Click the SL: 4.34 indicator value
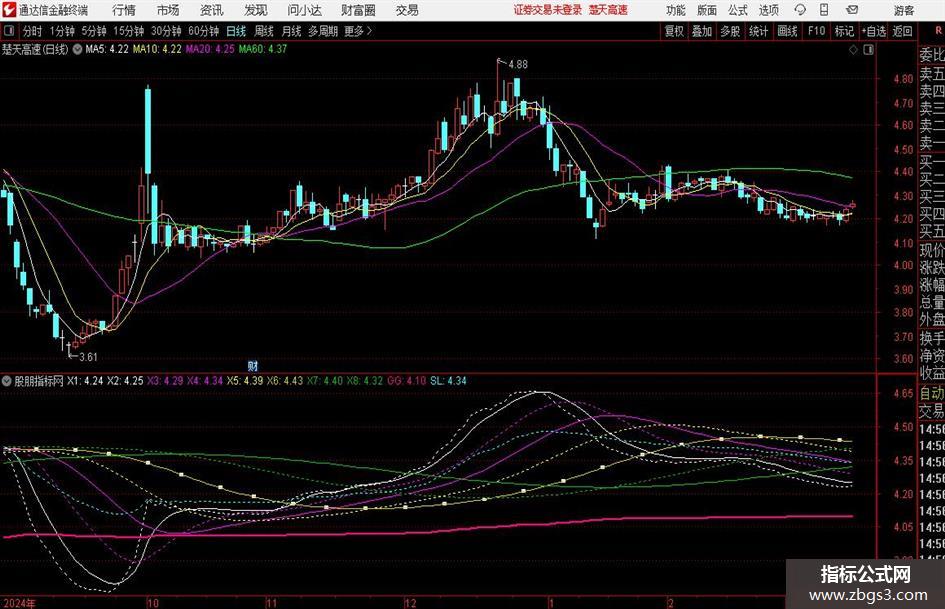This screenshot has width=945, height=609. coord(448,381)
